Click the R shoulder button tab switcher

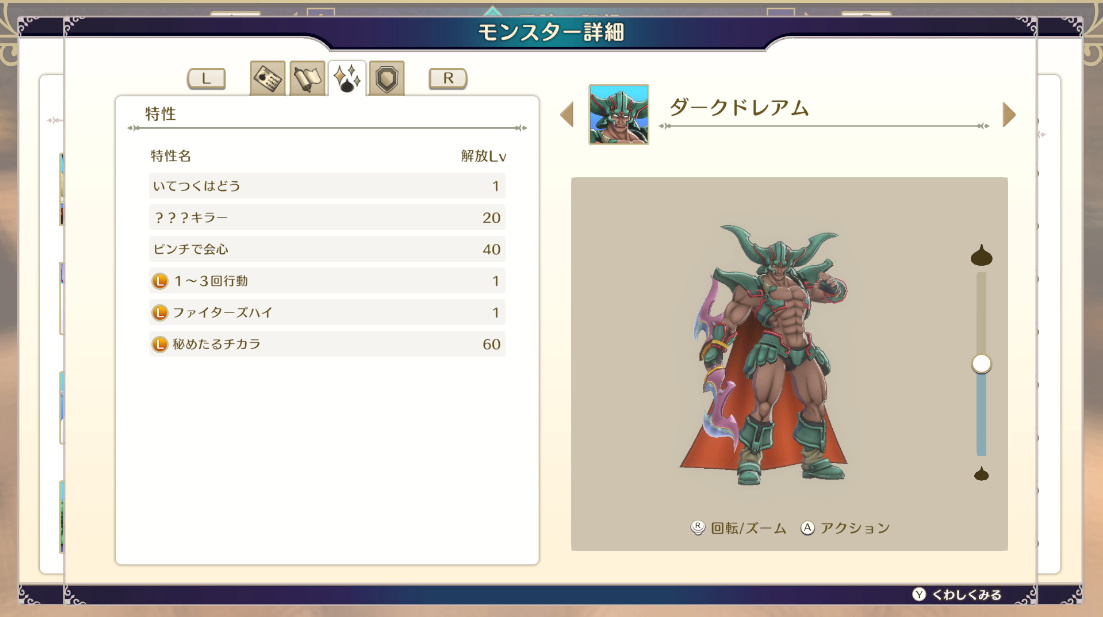tap(448, 78)
